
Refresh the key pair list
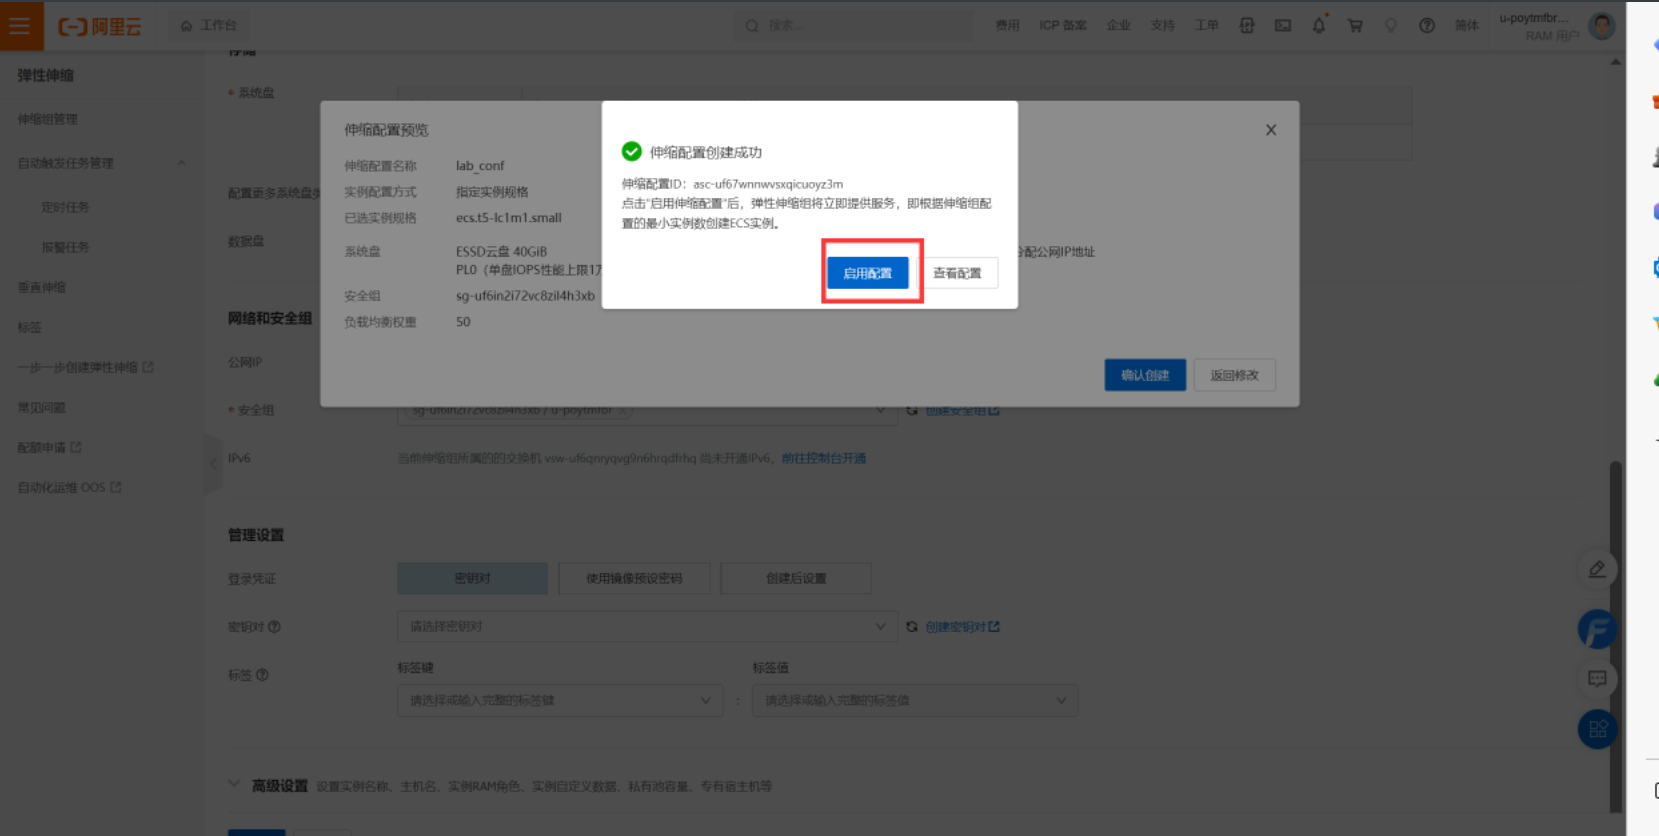pos(912,627)
